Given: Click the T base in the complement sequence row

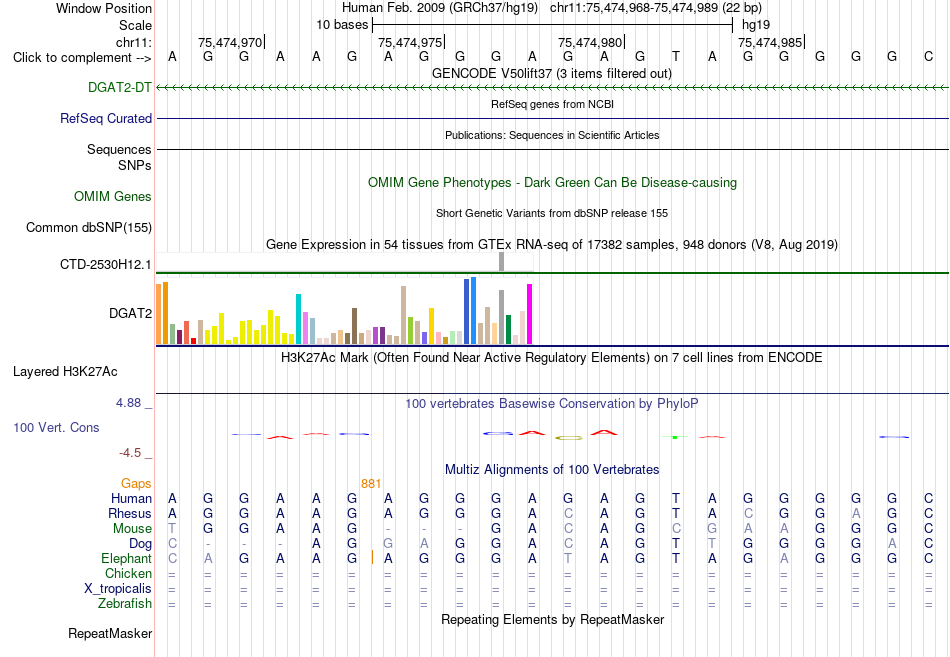Looking at the screenshot, I should (x=676, y=57).
